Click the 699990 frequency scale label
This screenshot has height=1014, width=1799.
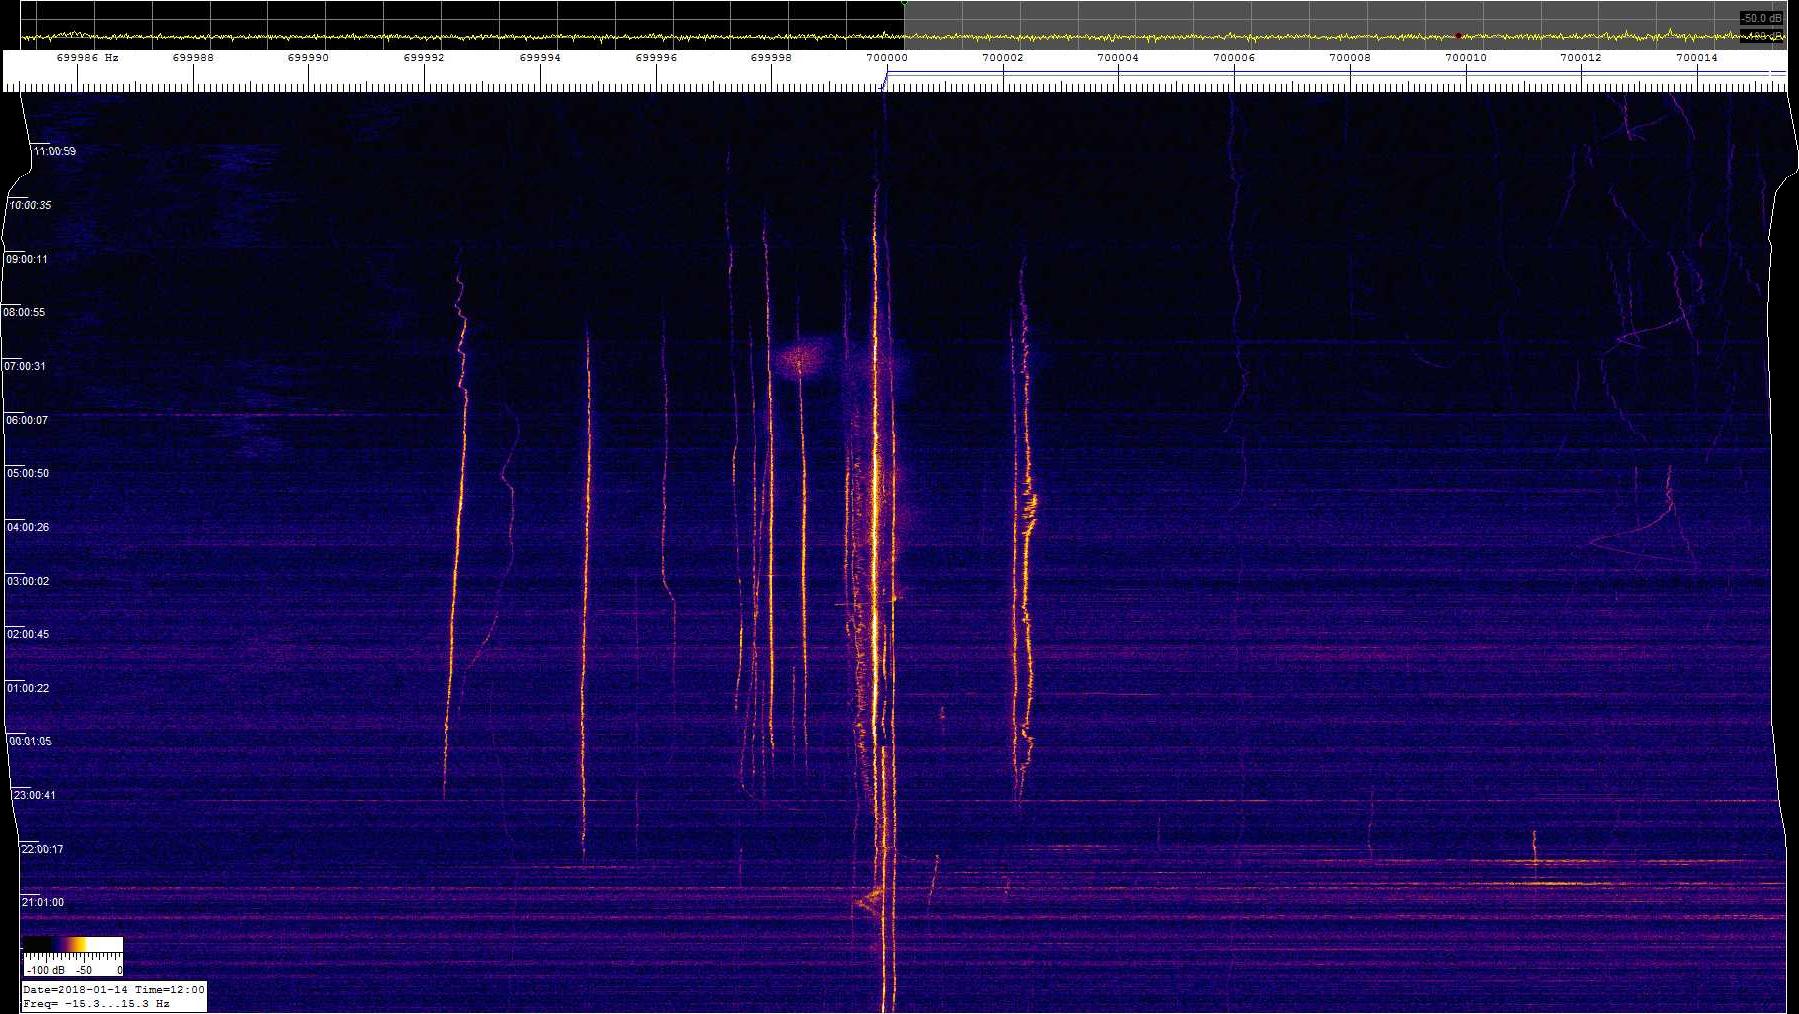308,58
